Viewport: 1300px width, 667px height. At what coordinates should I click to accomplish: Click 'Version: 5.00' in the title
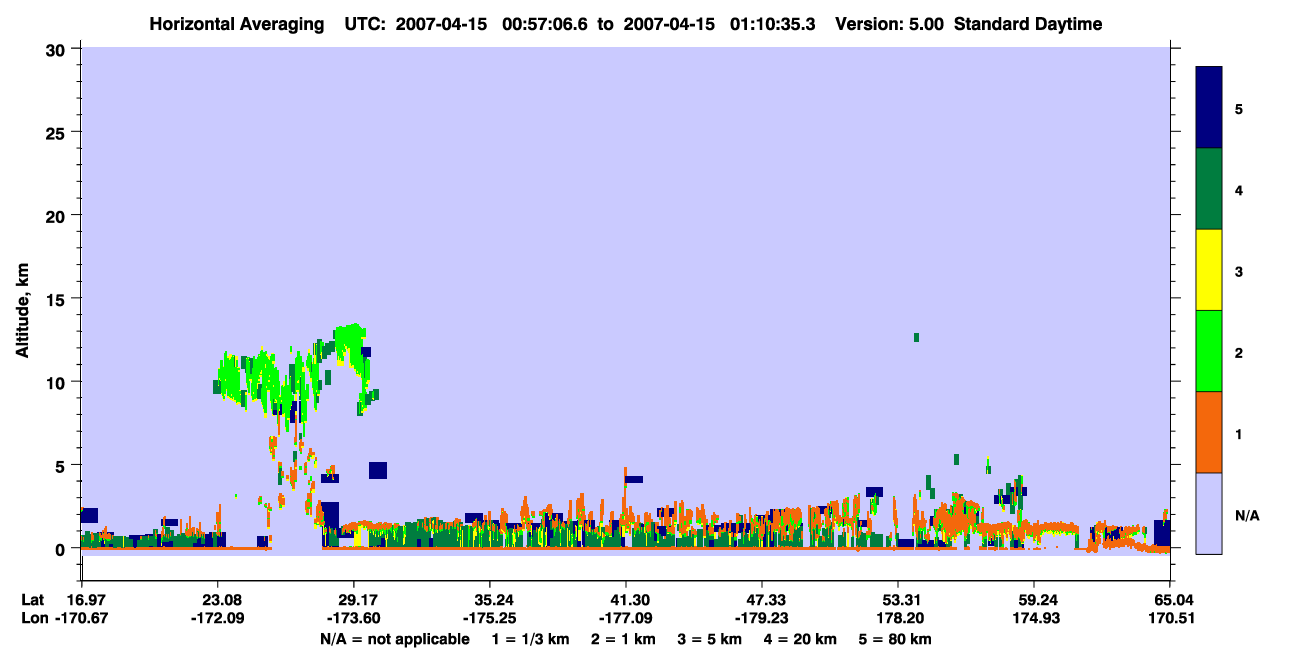pos(891,24)
